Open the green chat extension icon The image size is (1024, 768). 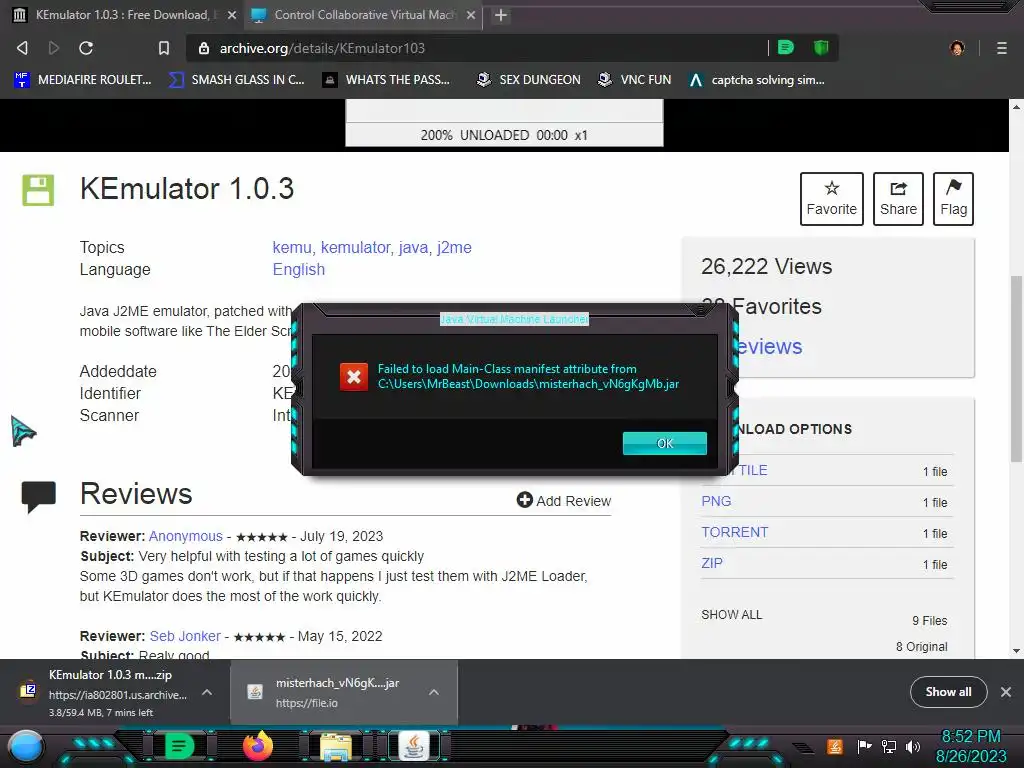point(786,47)
